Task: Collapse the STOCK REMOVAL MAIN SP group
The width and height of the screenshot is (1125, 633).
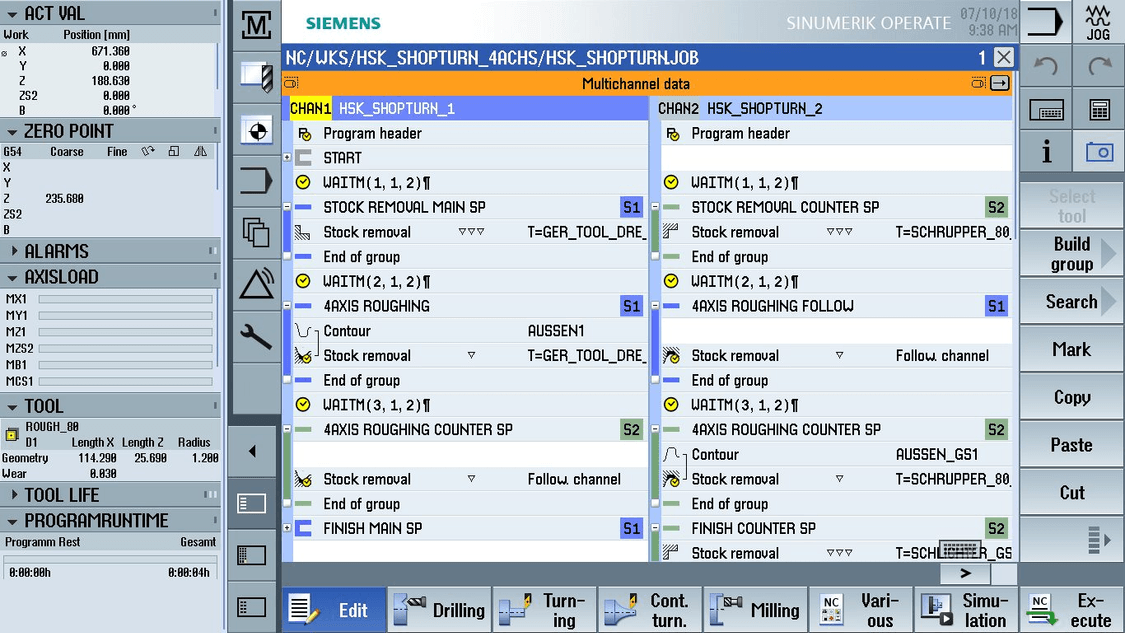Action: [287, 207]
